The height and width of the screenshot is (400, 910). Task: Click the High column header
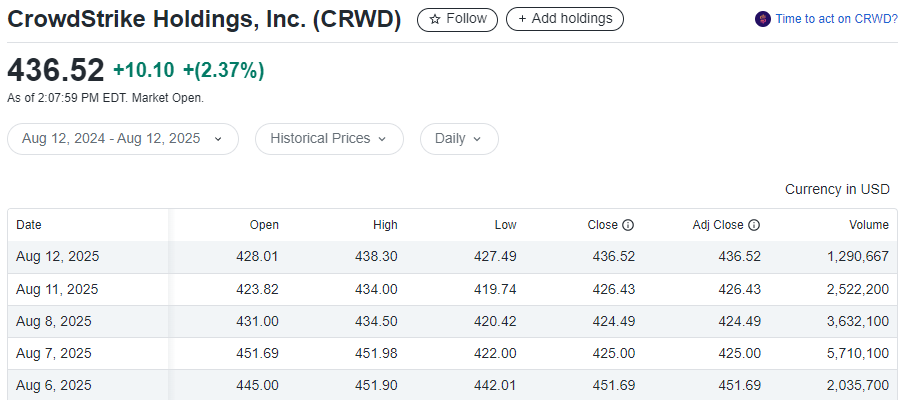tap(383, 225)
